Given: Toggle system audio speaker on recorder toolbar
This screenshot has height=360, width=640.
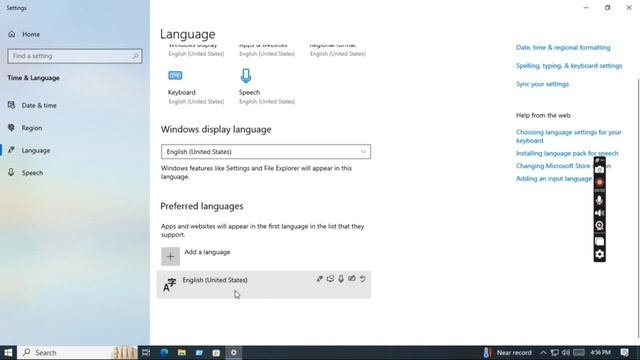Looking at the screenshot, I should click(x=599, y=213).
